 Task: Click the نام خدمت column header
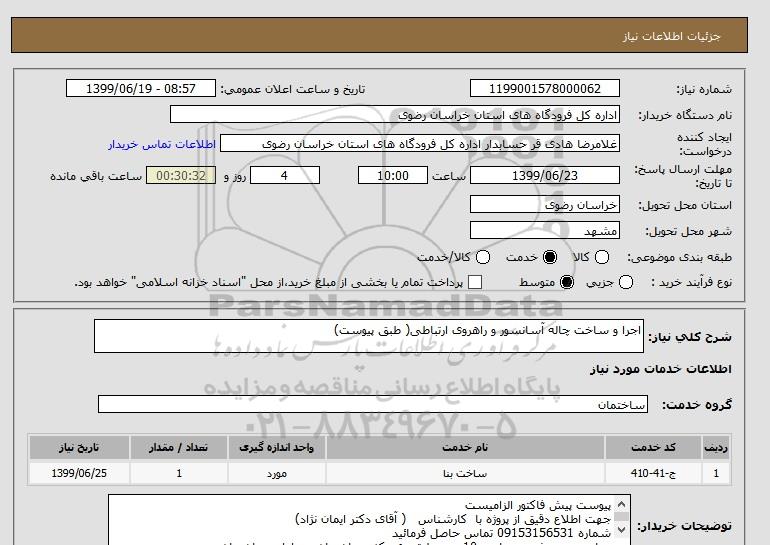tap(465, 447)
